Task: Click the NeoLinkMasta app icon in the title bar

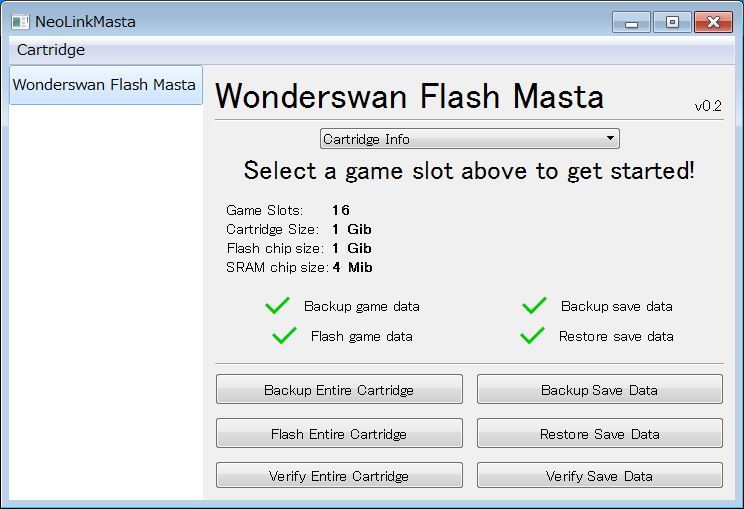Action: click(x=20, y=22)
